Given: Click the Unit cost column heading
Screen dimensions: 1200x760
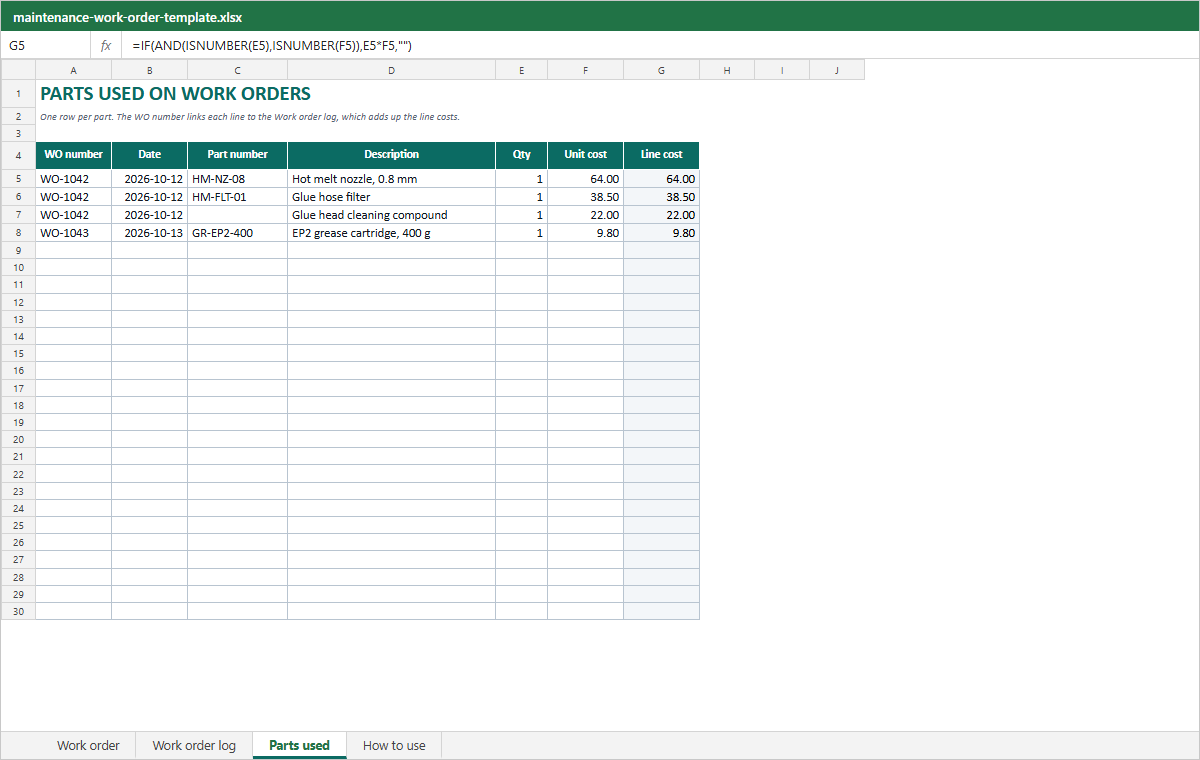Looking at the screenshot, I should pos(585,155).
